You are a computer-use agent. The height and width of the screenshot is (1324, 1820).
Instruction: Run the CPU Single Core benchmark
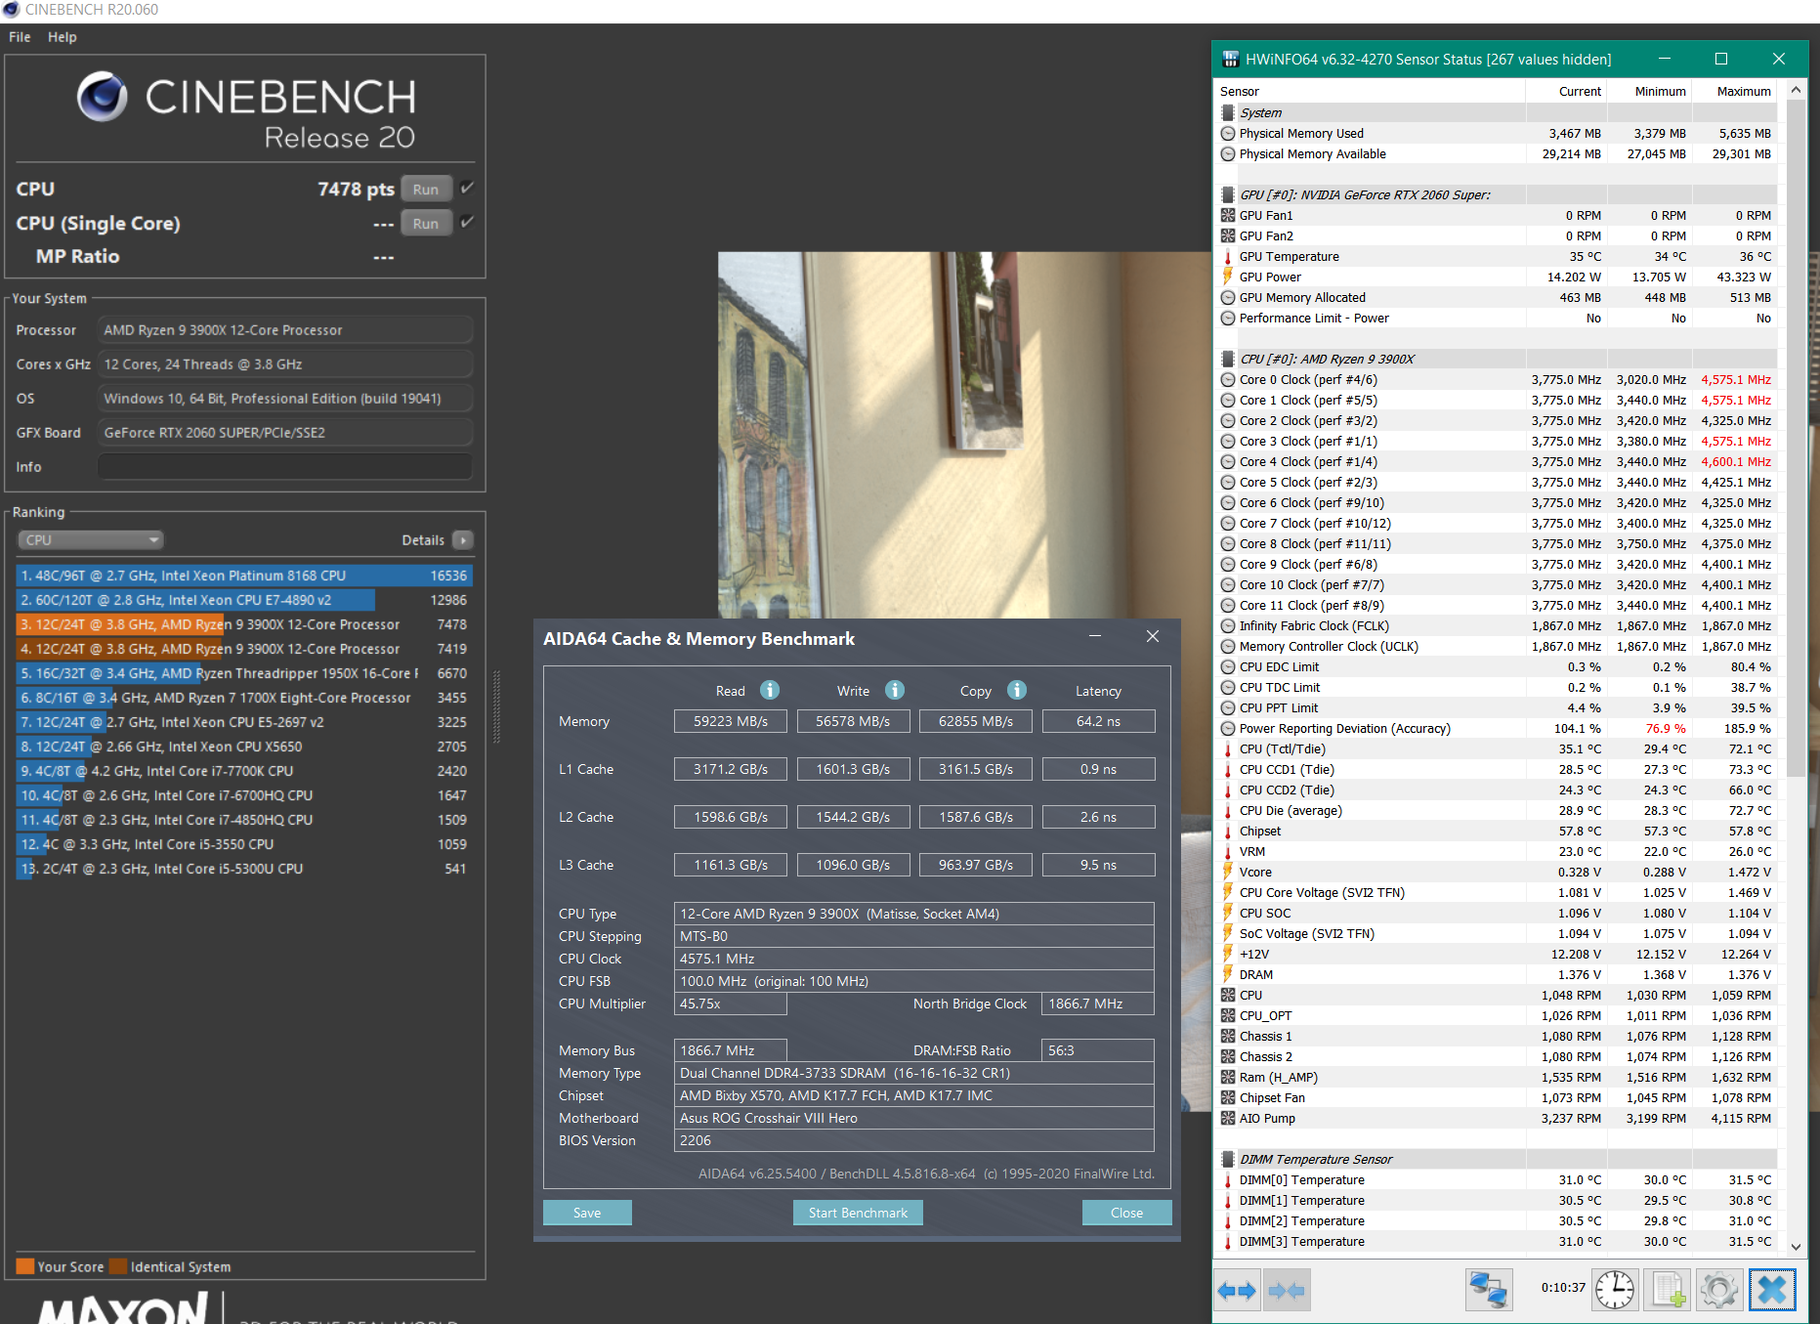coord(426,223)
